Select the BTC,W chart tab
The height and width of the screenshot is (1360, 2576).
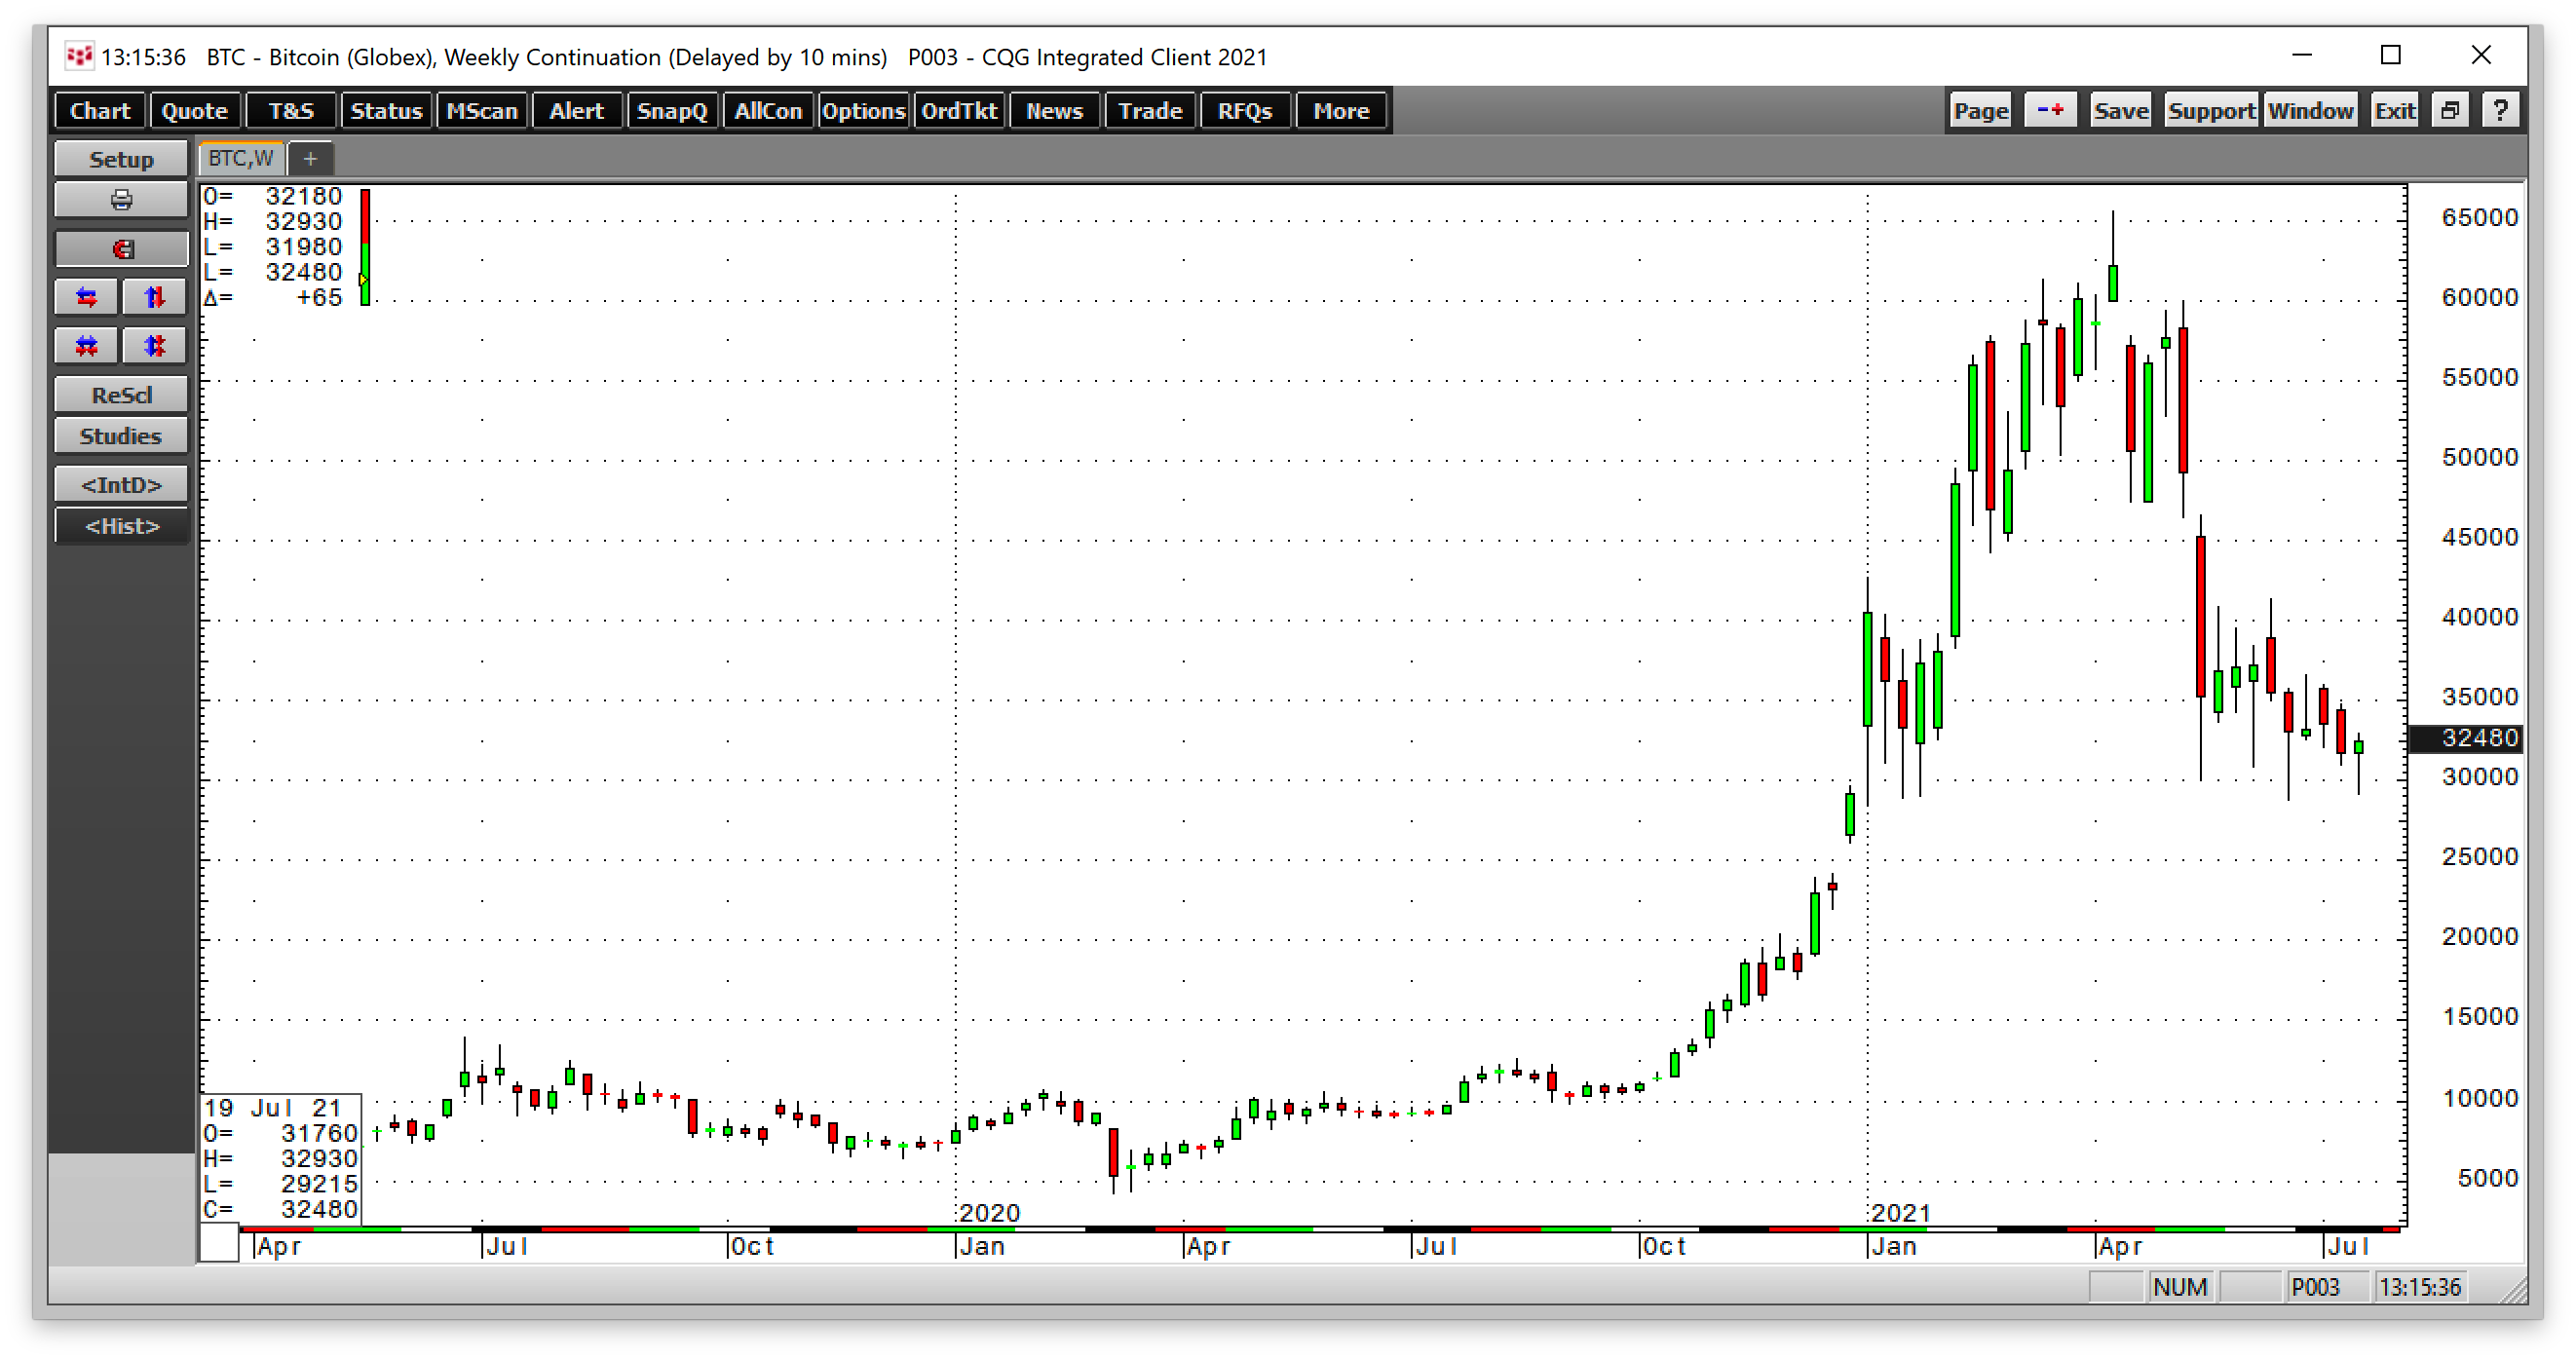(x=241, y=158)
